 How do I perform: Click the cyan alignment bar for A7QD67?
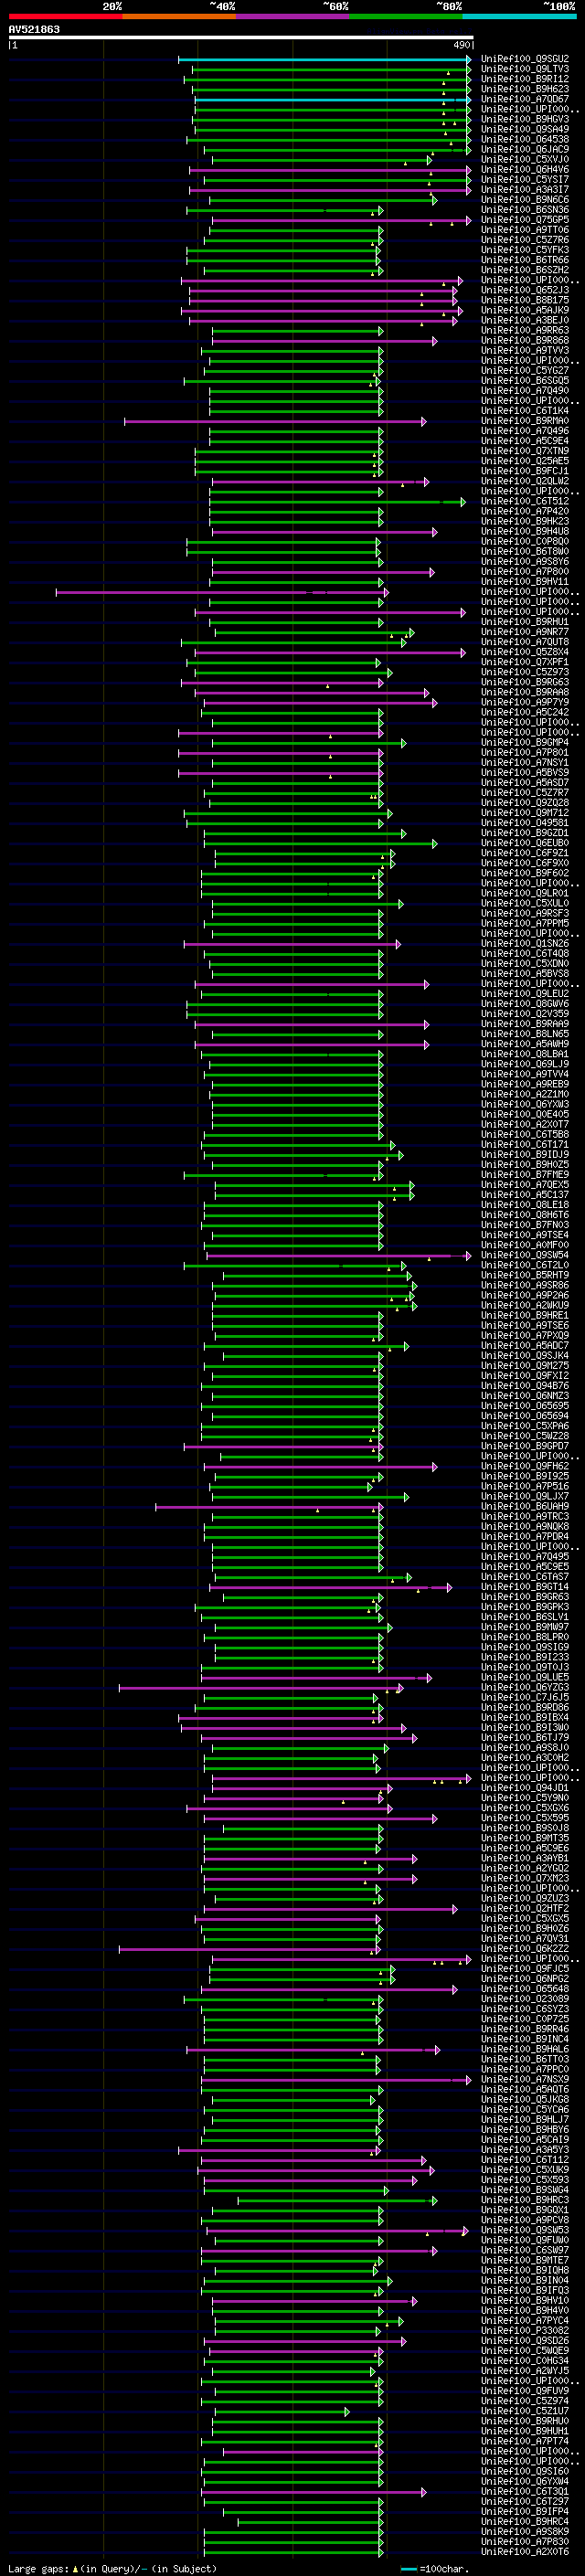click(333, 99)
